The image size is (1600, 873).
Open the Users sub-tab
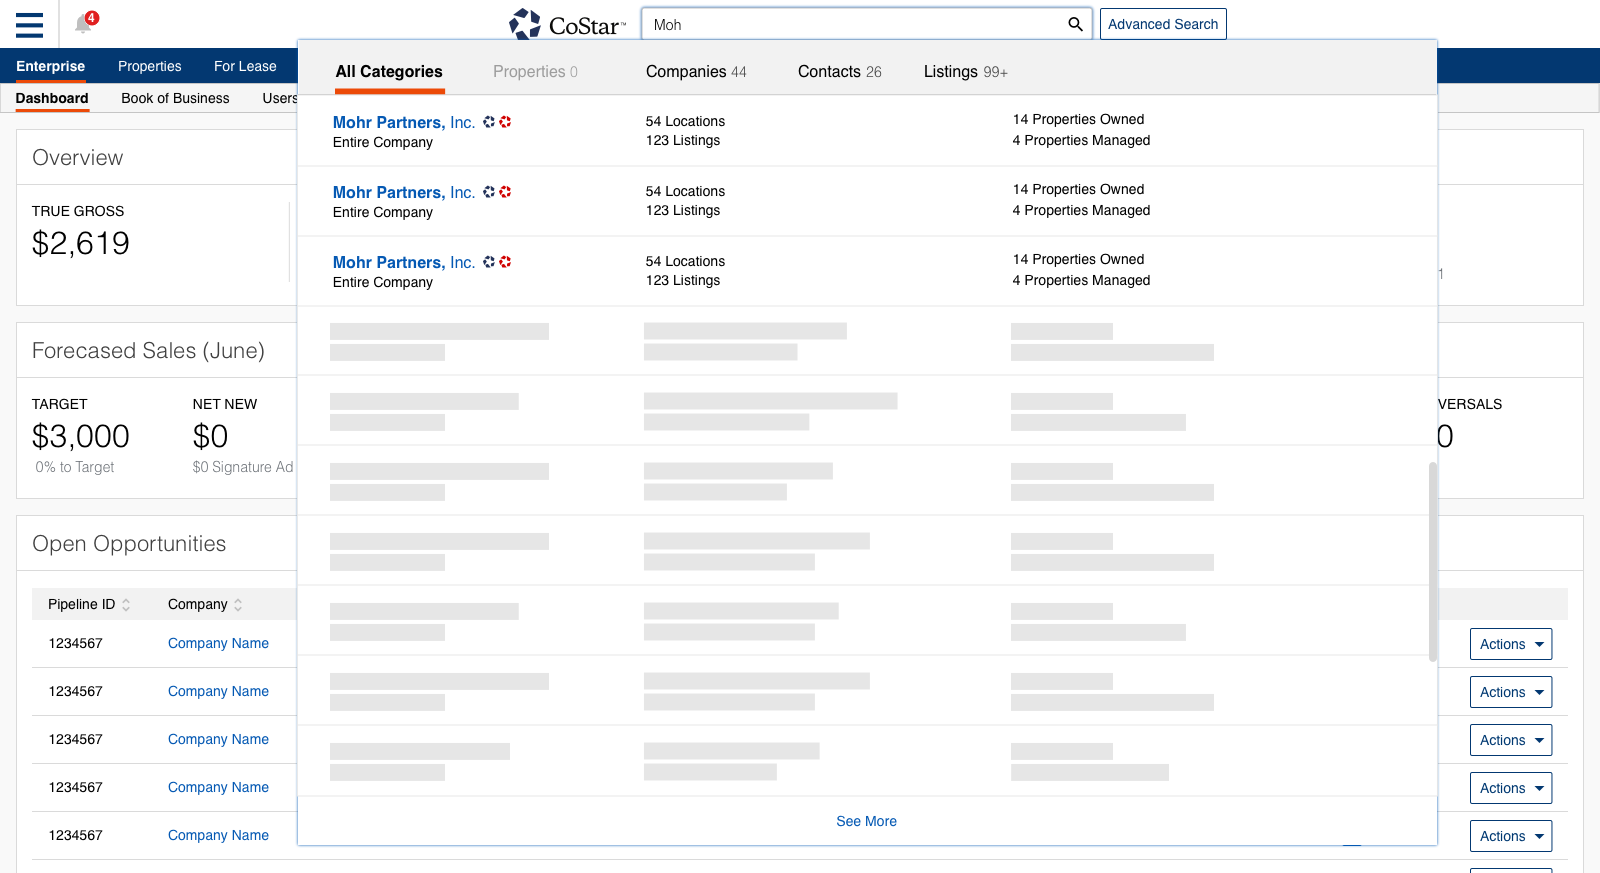(280, 98)
